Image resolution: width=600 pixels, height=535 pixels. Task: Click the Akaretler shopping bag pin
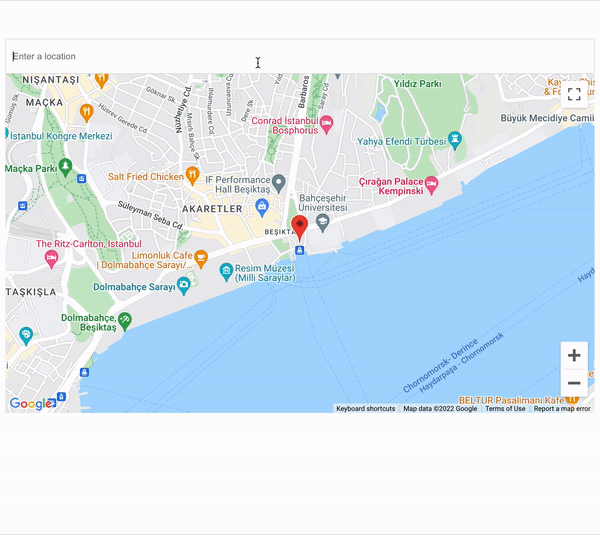262,207
